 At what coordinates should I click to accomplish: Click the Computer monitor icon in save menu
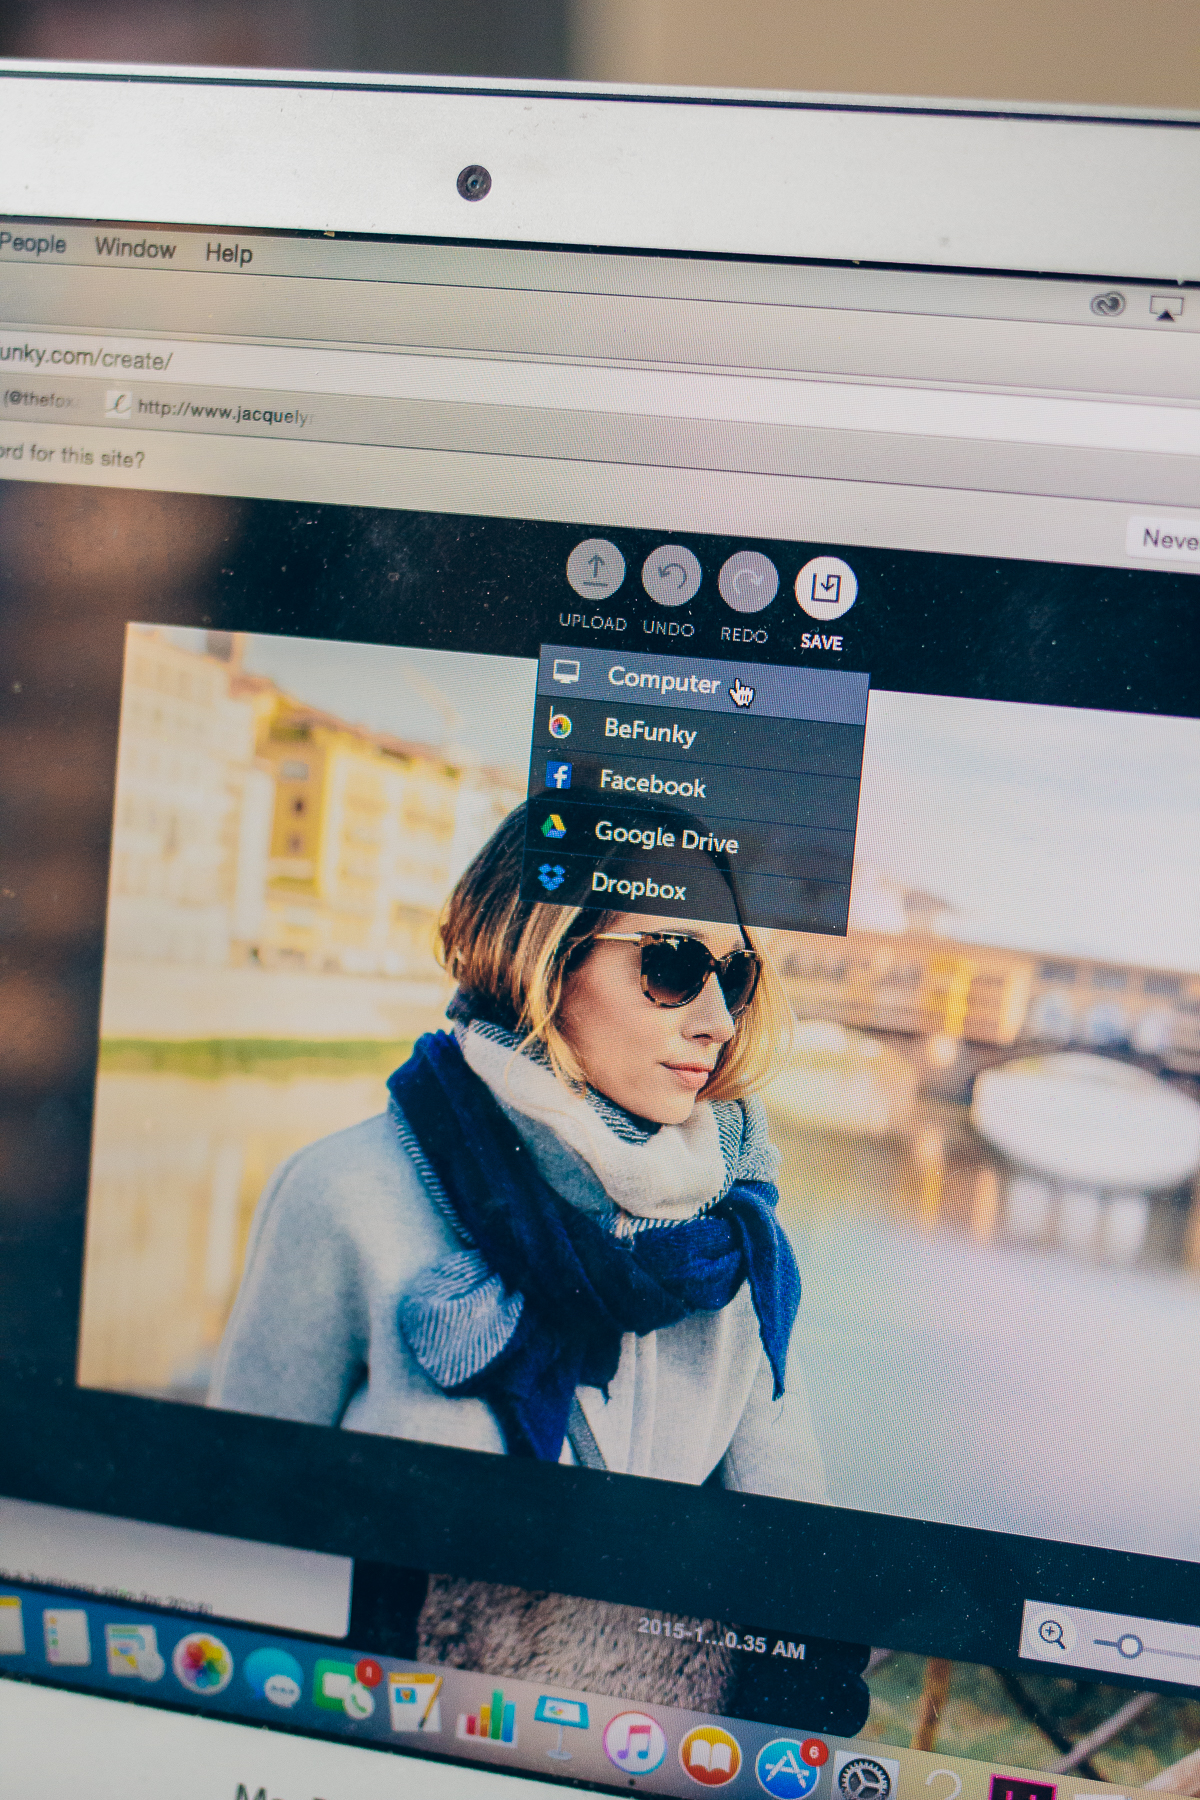click(566, 671)
